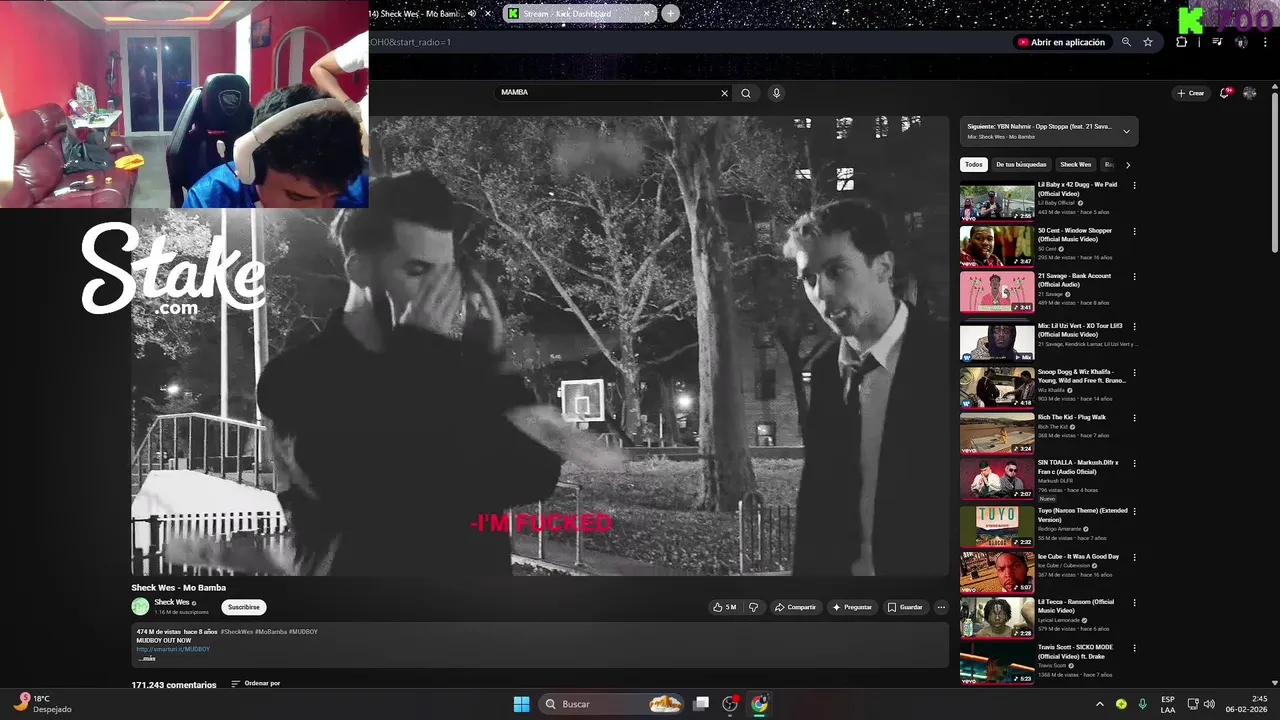Viewport: 1280px width, 720px height.
Task: Open Chrome from the taskbar
Action: (x=759, y=704)
